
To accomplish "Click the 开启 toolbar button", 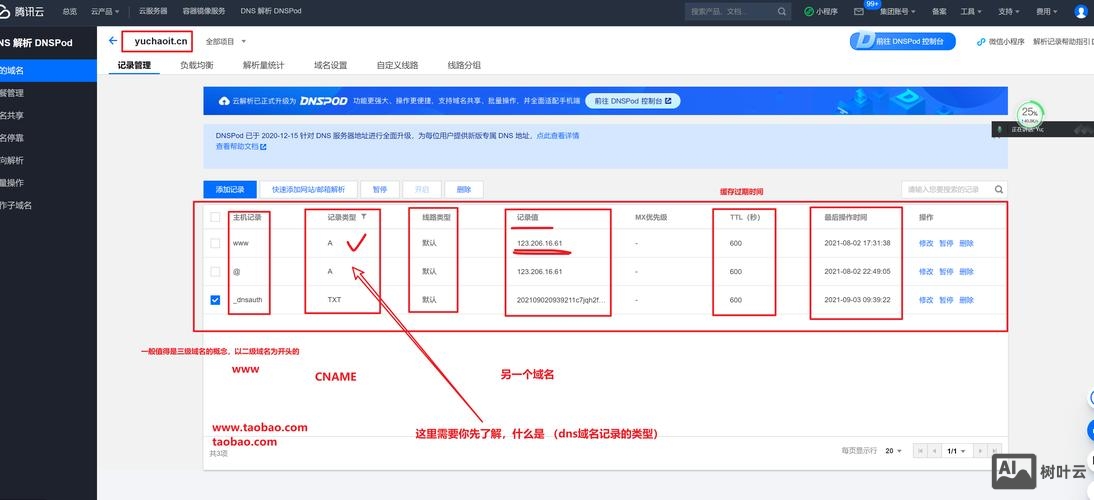I will pos(422,189).
